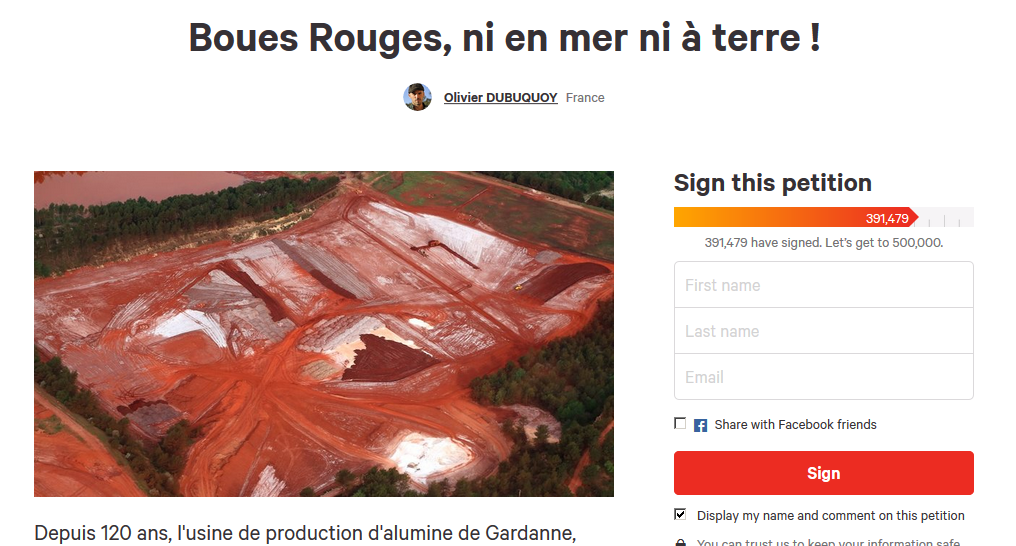Click the red arrow tip showing 391,479
Image resolution: width=1016 pixels, height=546 pixels.
point(887,218)
